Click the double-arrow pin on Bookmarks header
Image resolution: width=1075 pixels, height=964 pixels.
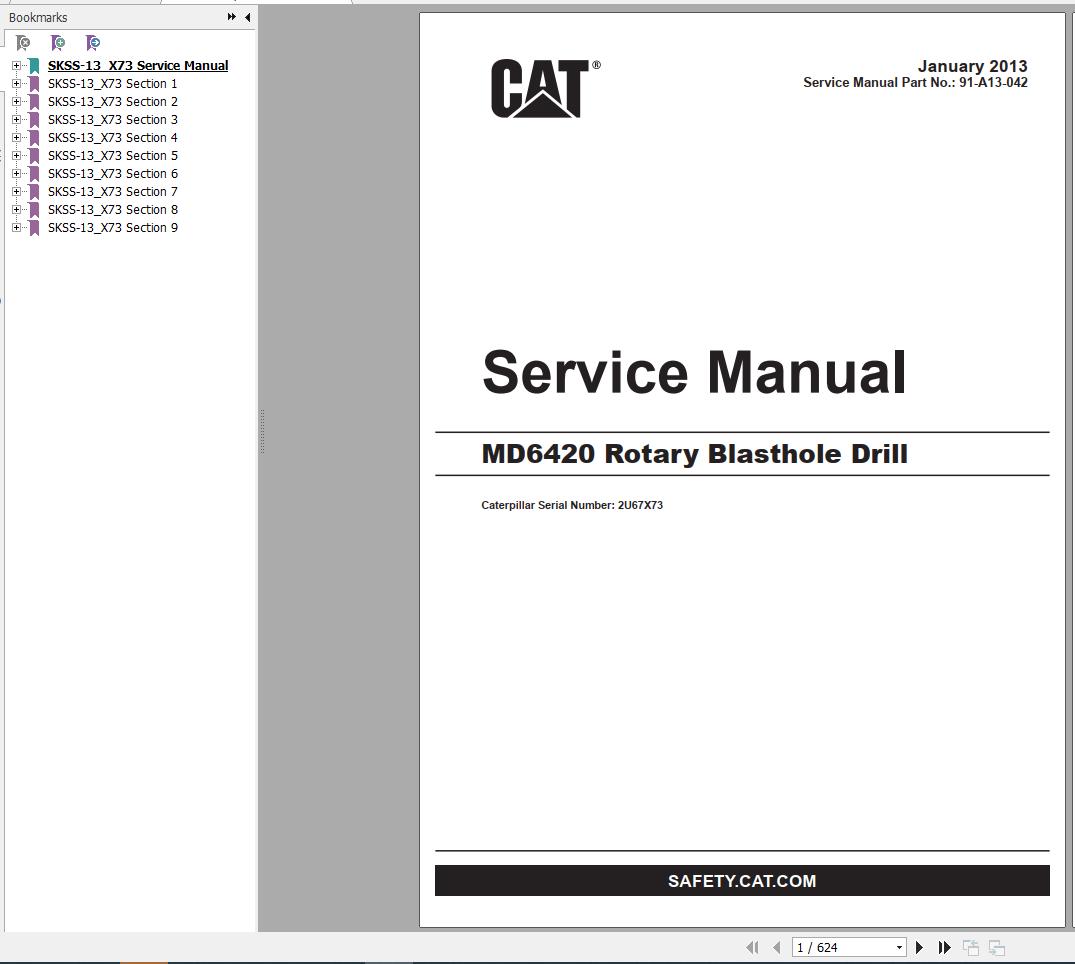point(230,17)
